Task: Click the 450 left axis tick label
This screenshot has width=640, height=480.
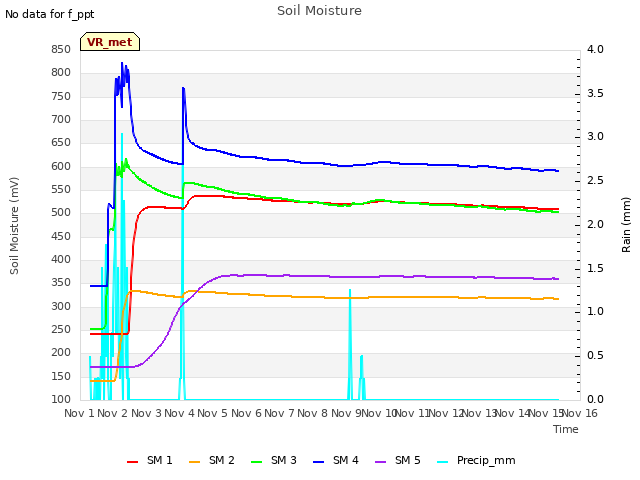Action: click(61, 236)
